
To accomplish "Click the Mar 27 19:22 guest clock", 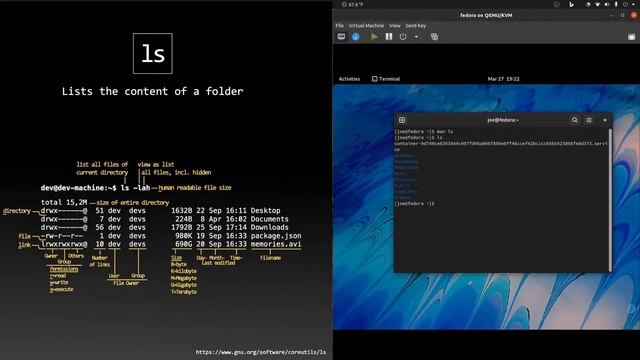I will point(503,79).
